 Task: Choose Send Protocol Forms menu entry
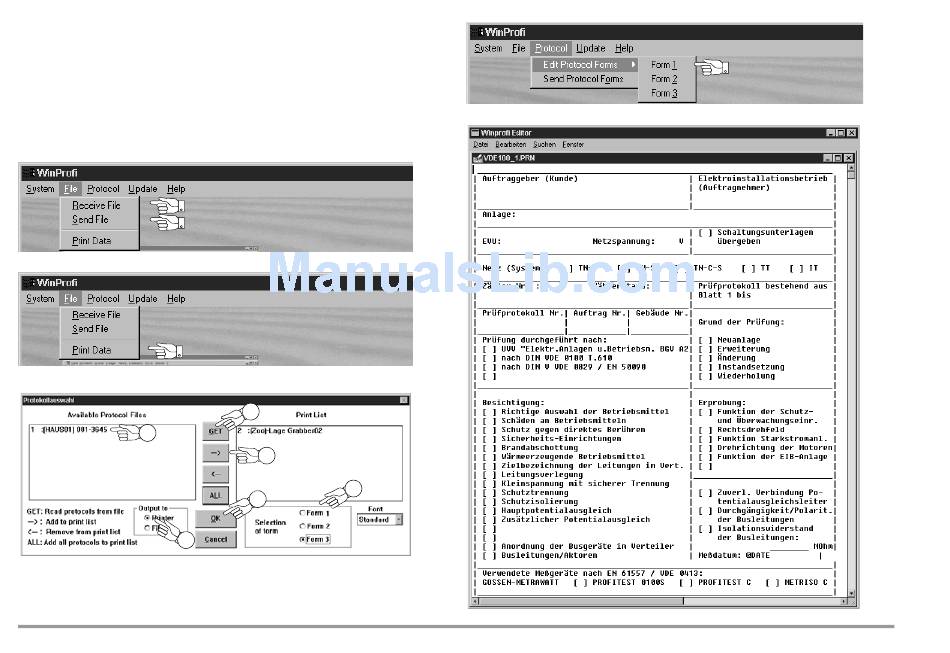[583, 79]
